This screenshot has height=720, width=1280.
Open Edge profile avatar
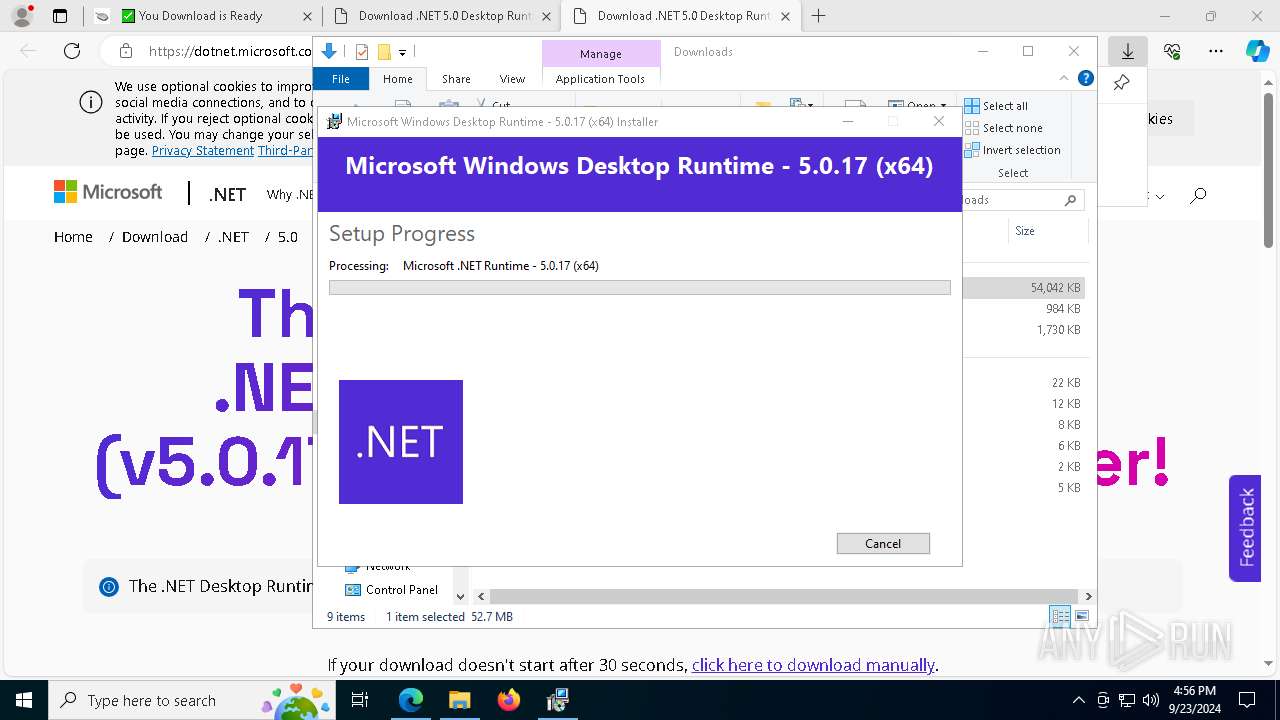point(22,16)
